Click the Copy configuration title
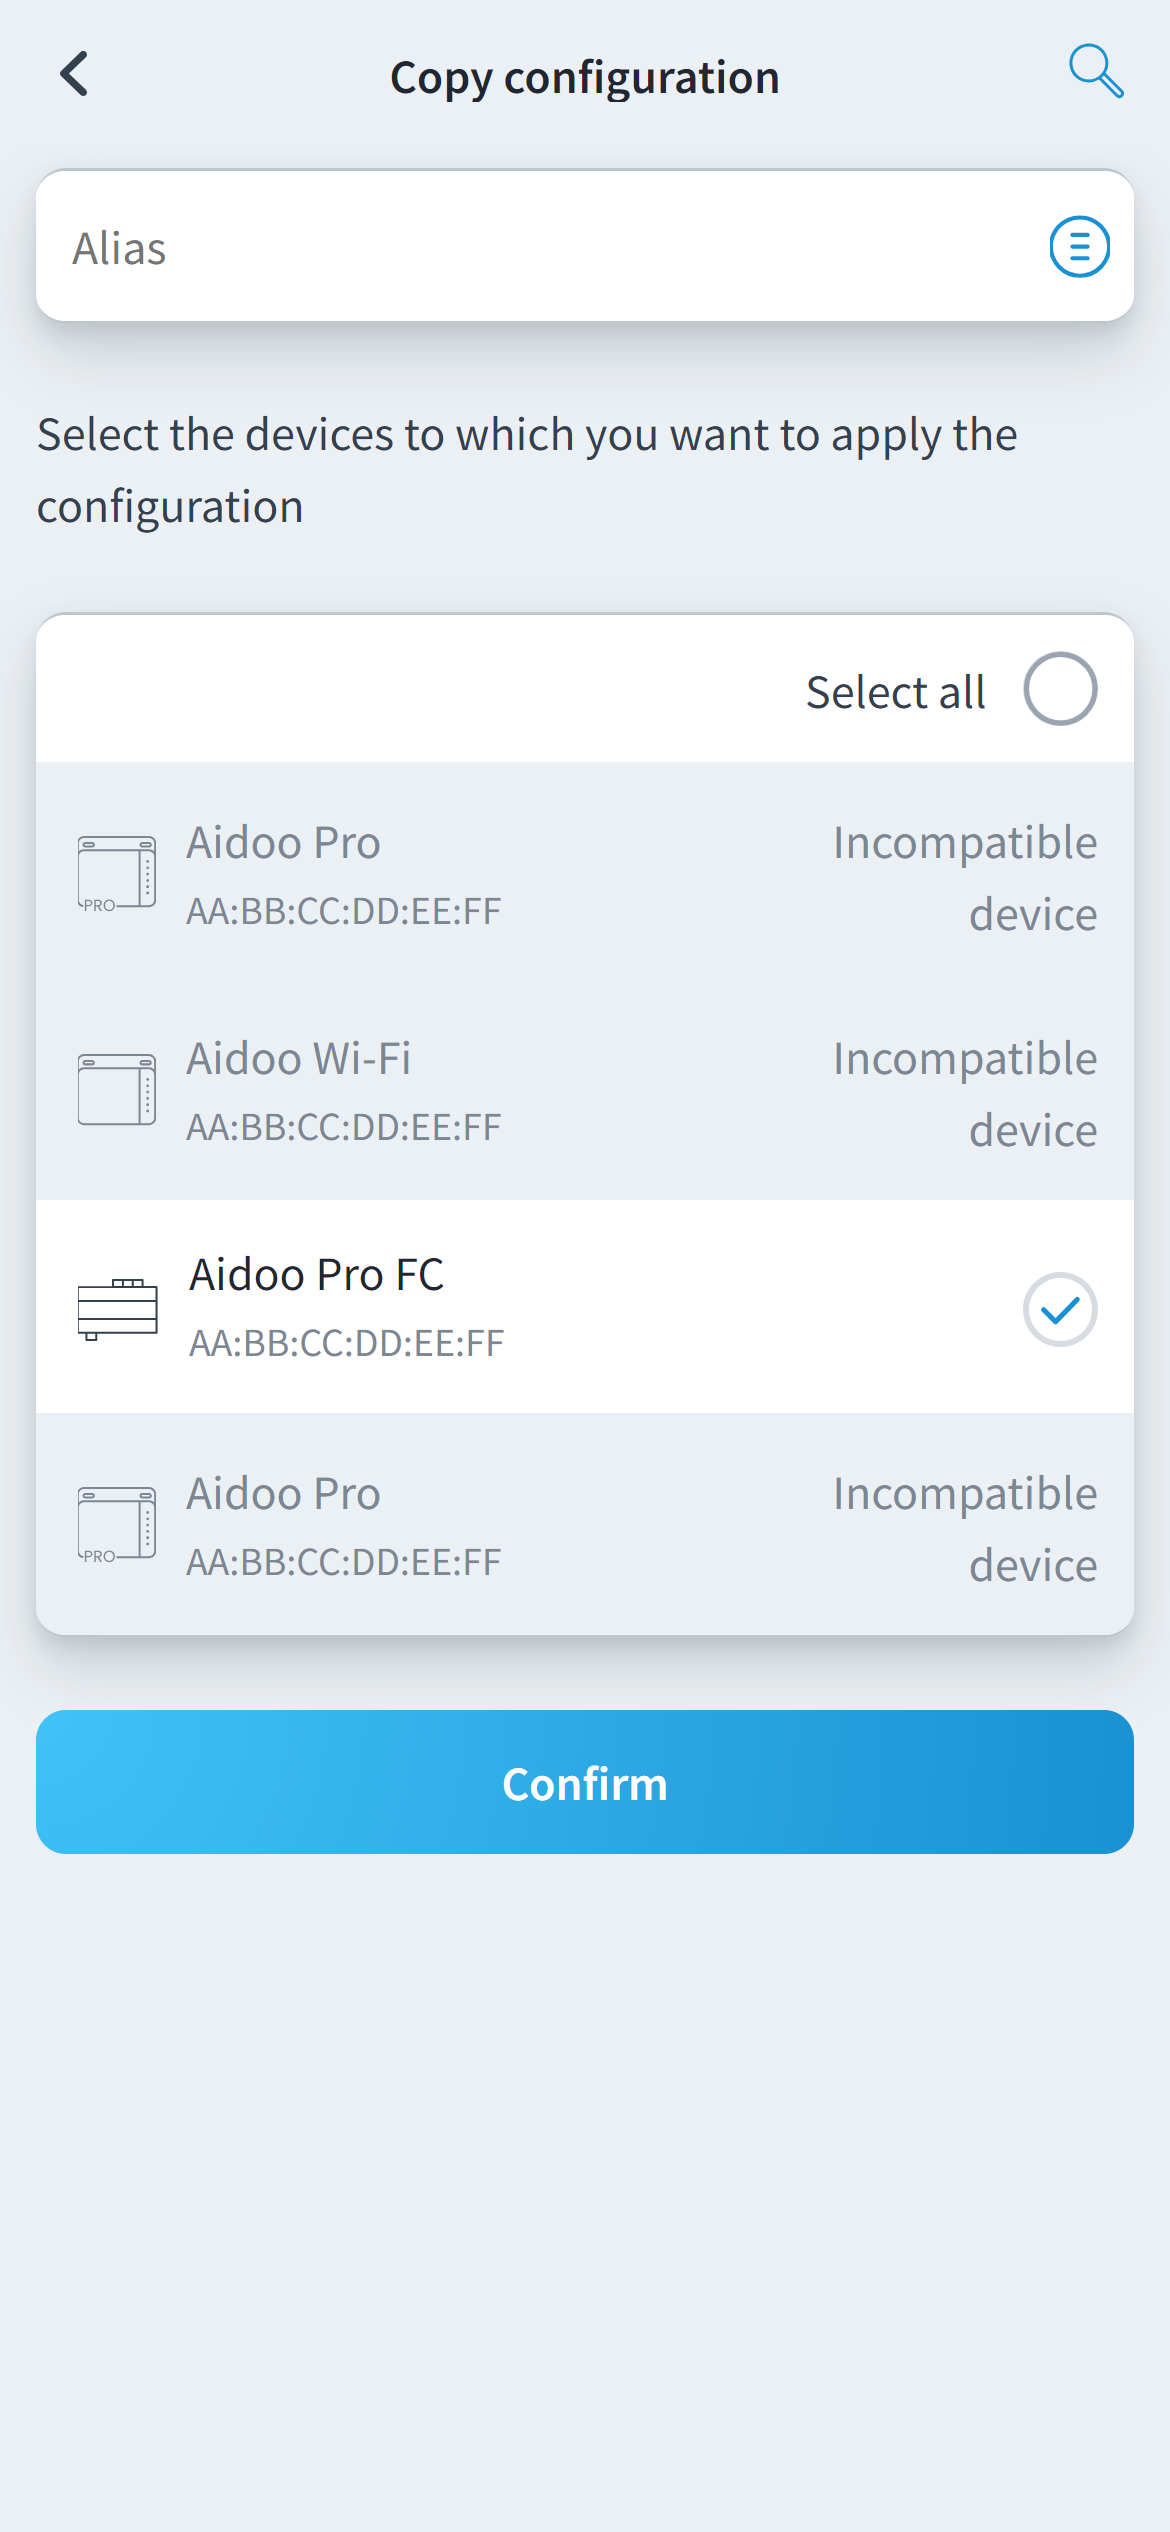Viewport: 1170px width, 2532px height. pos(584,78)
